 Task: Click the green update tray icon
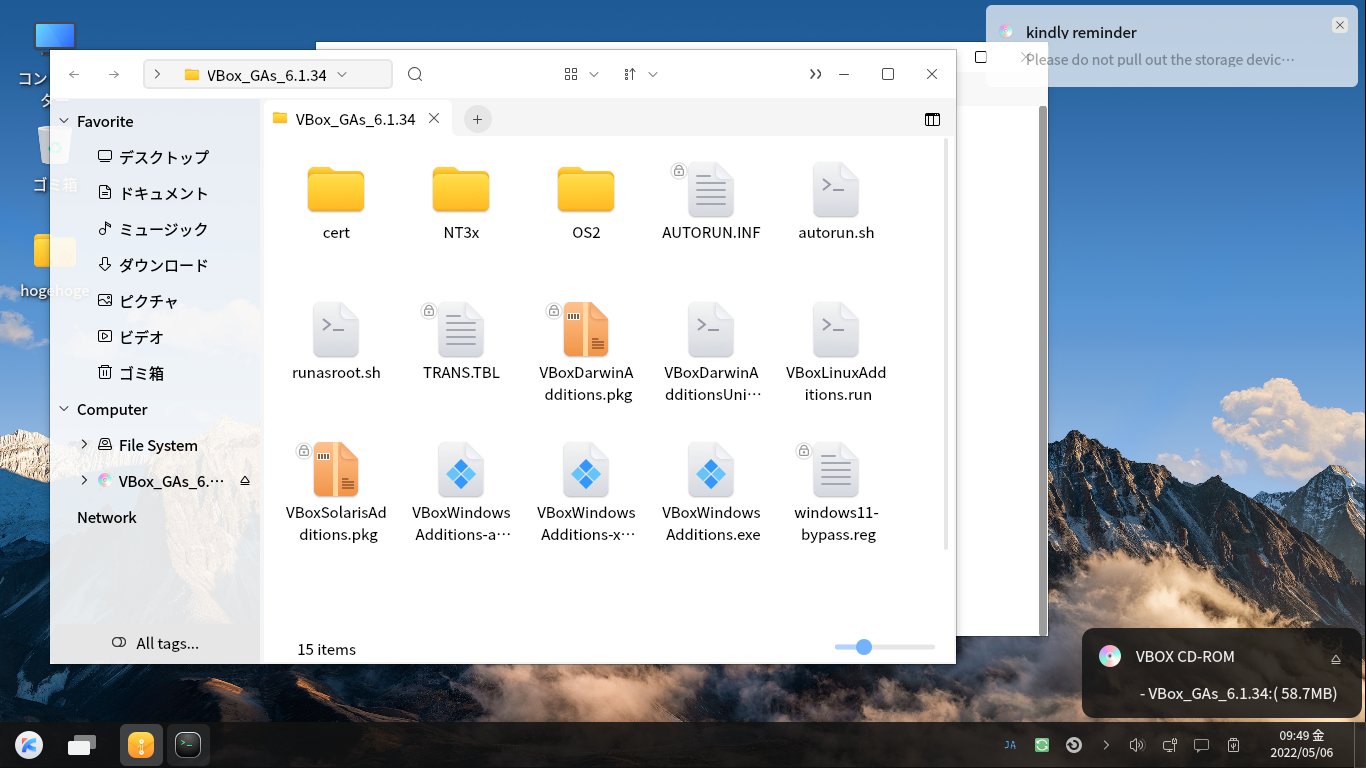click(x=1042, y=745)
